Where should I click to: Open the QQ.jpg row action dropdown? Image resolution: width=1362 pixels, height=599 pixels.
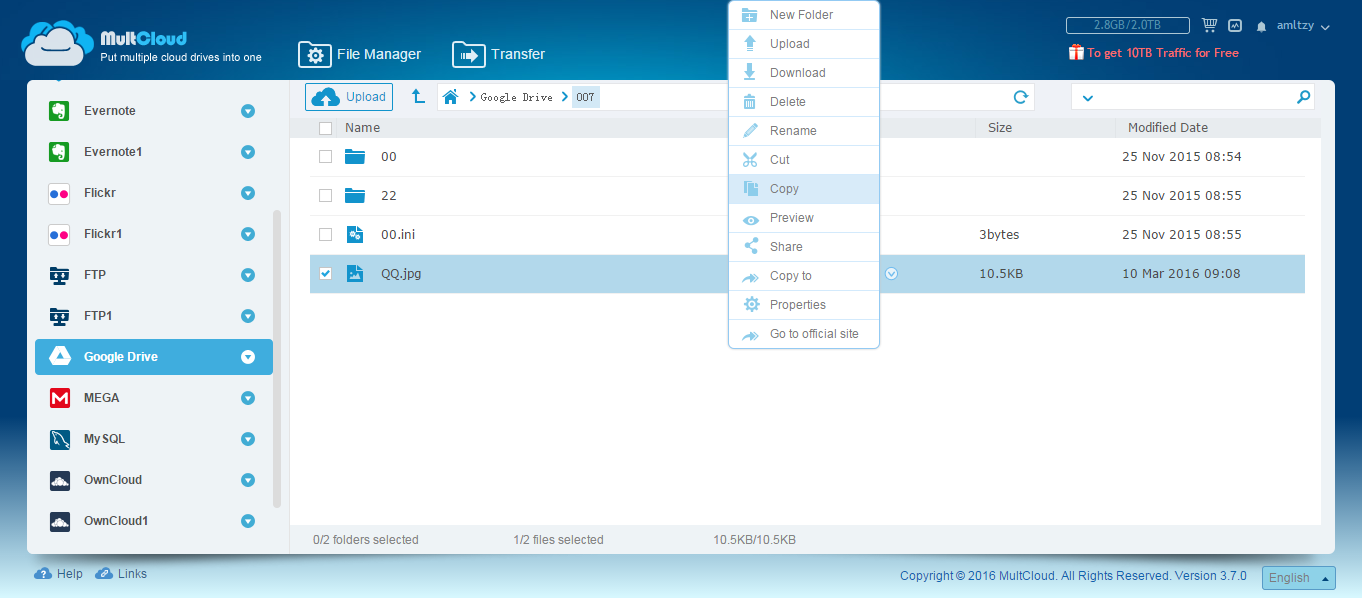[x=891, y=274]
